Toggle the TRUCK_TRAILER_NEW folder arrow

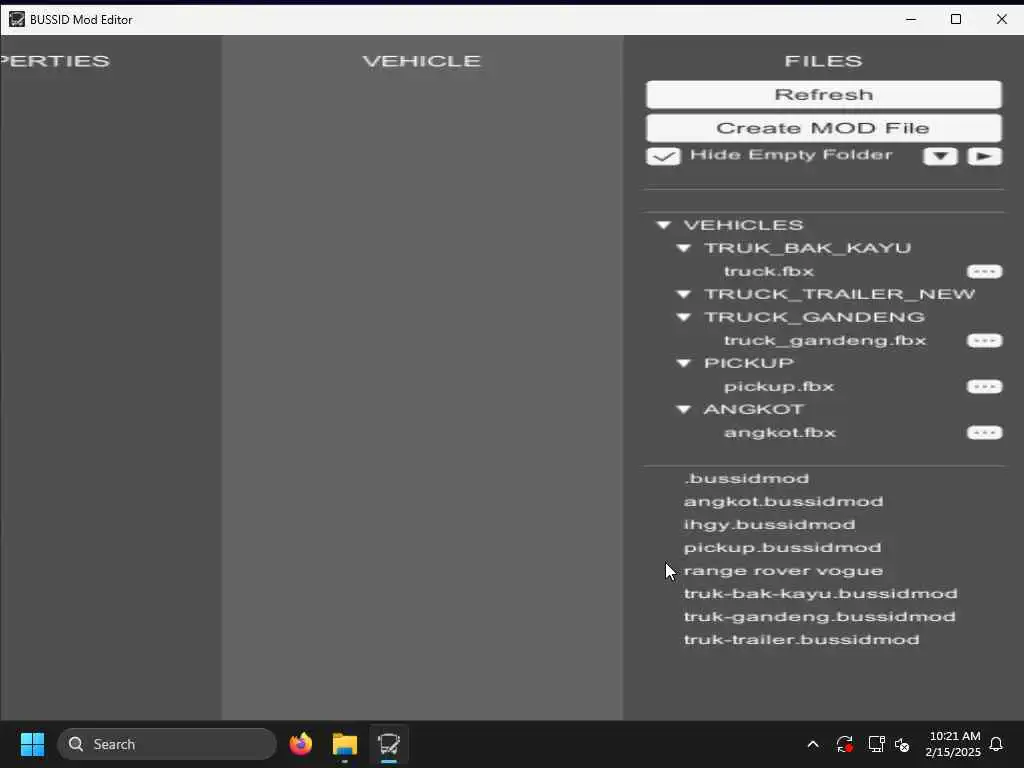[684, 295]
